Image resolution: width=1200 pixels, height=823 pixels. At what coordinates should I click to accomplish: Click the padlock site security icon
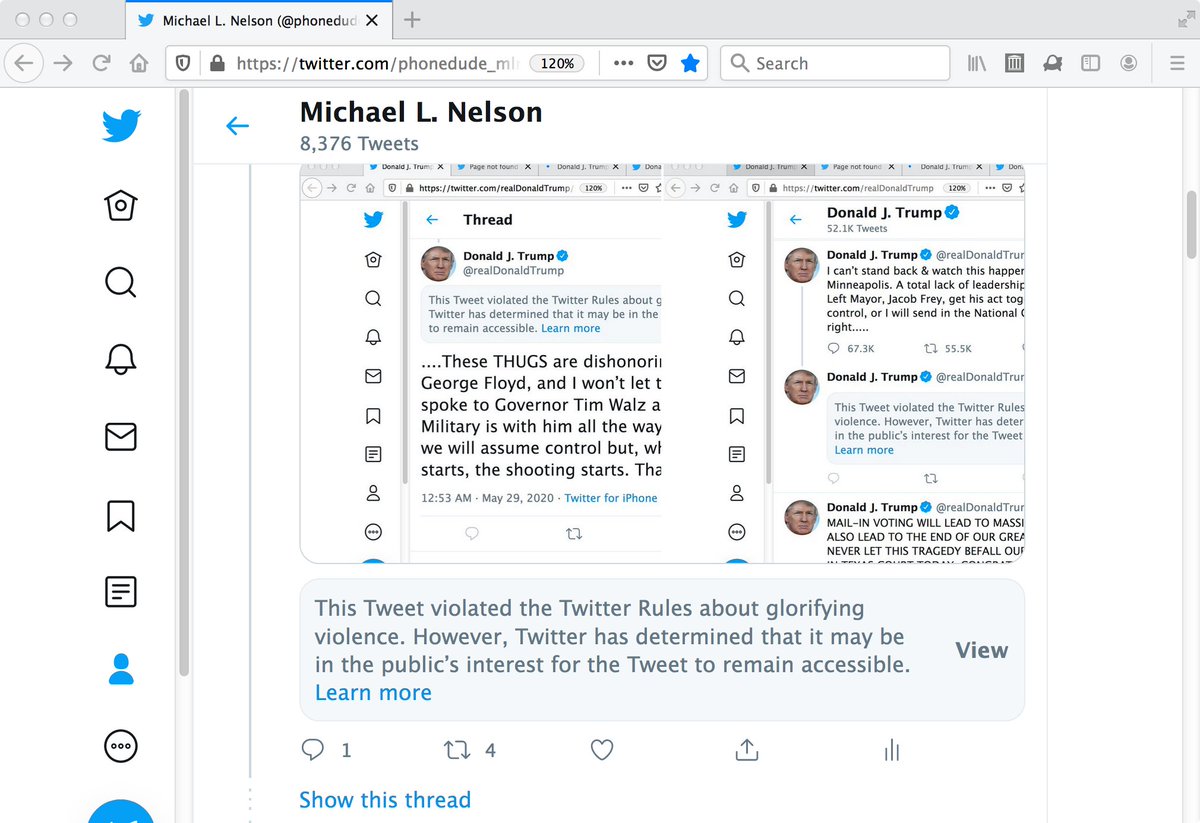[217, 63]
